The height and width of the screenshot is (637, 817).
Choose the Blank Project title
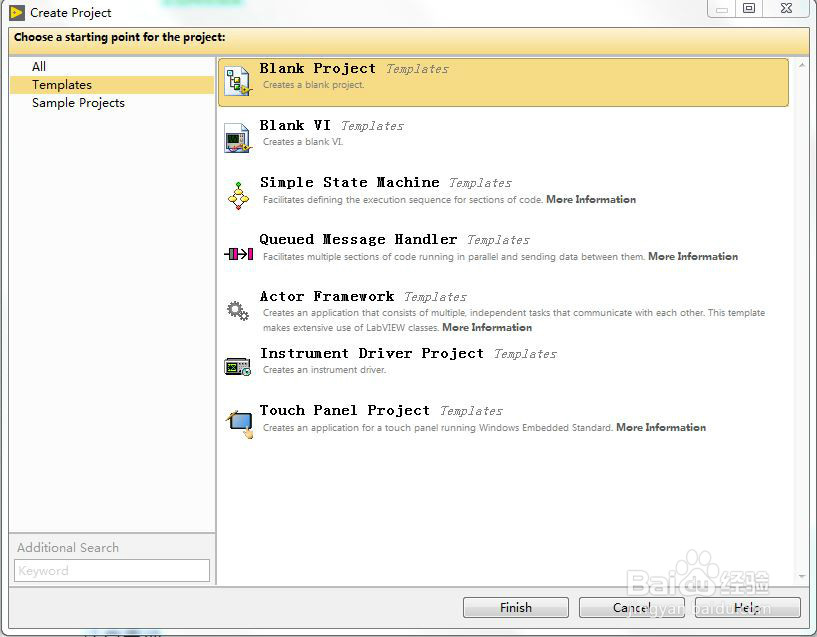[x=317, y=69]
